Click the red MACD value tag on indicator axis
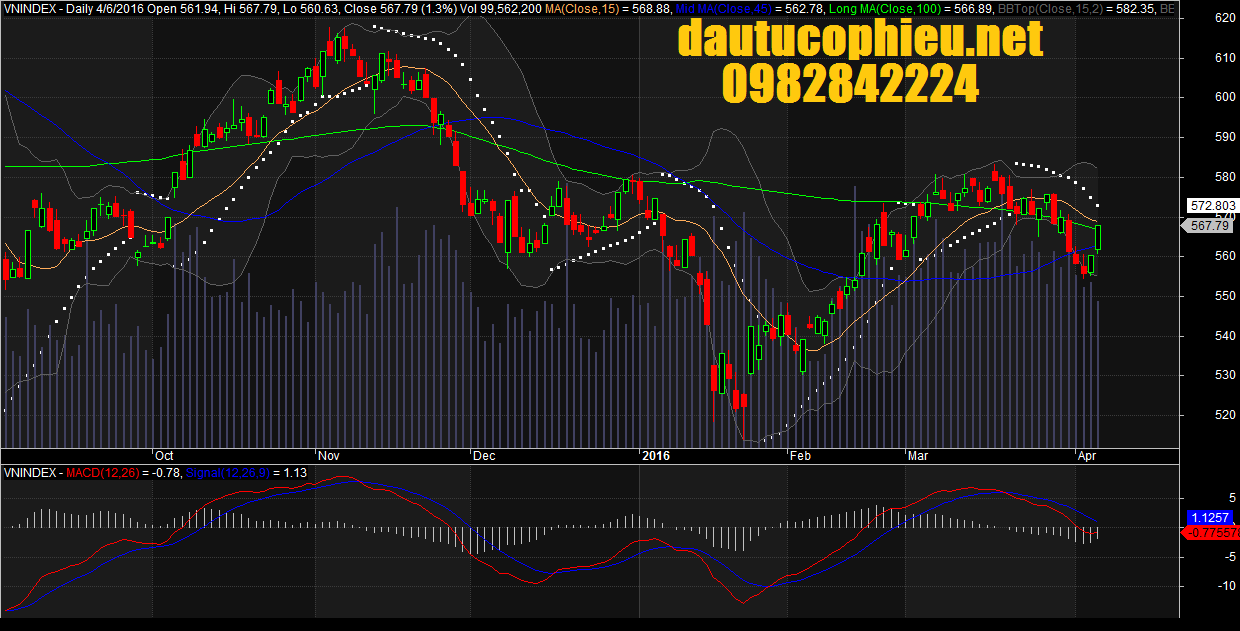 click(x=1212, y=533)
